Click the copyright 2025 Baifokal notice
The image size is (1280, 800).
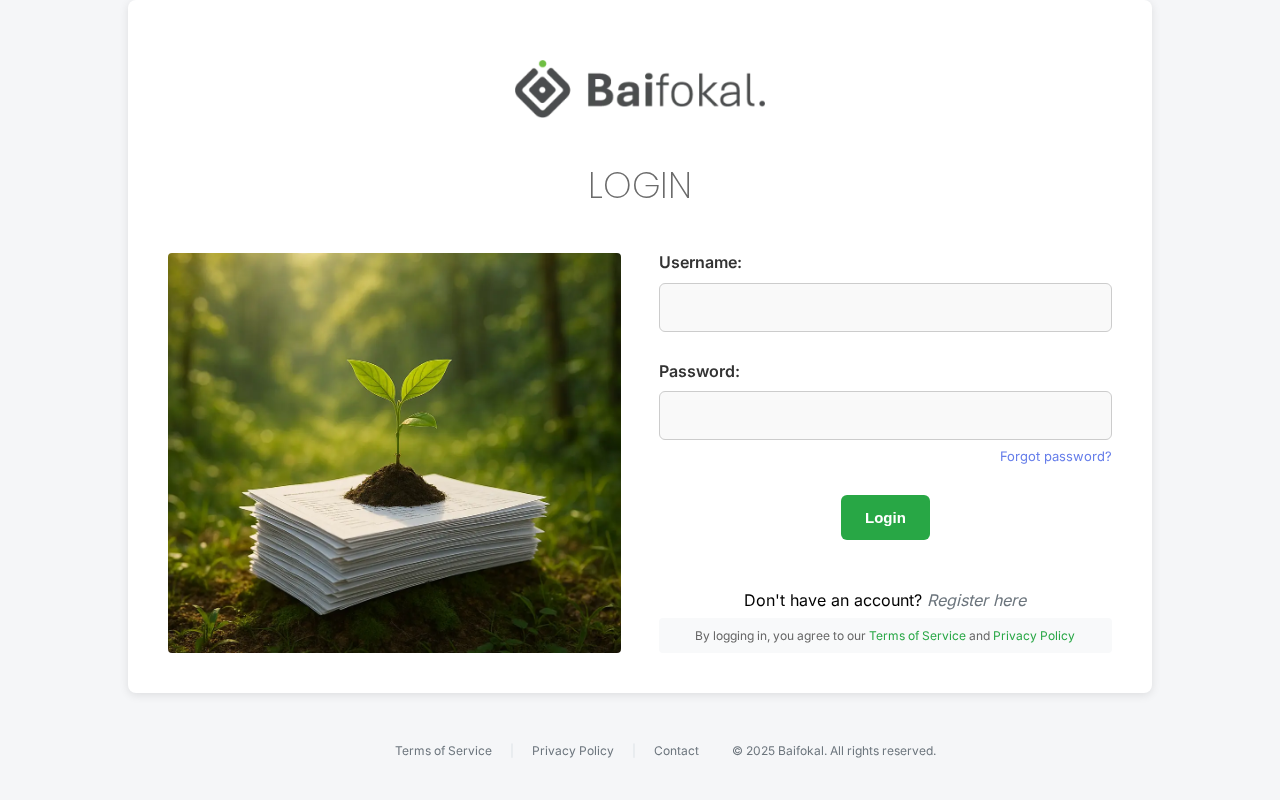point(834,750)
